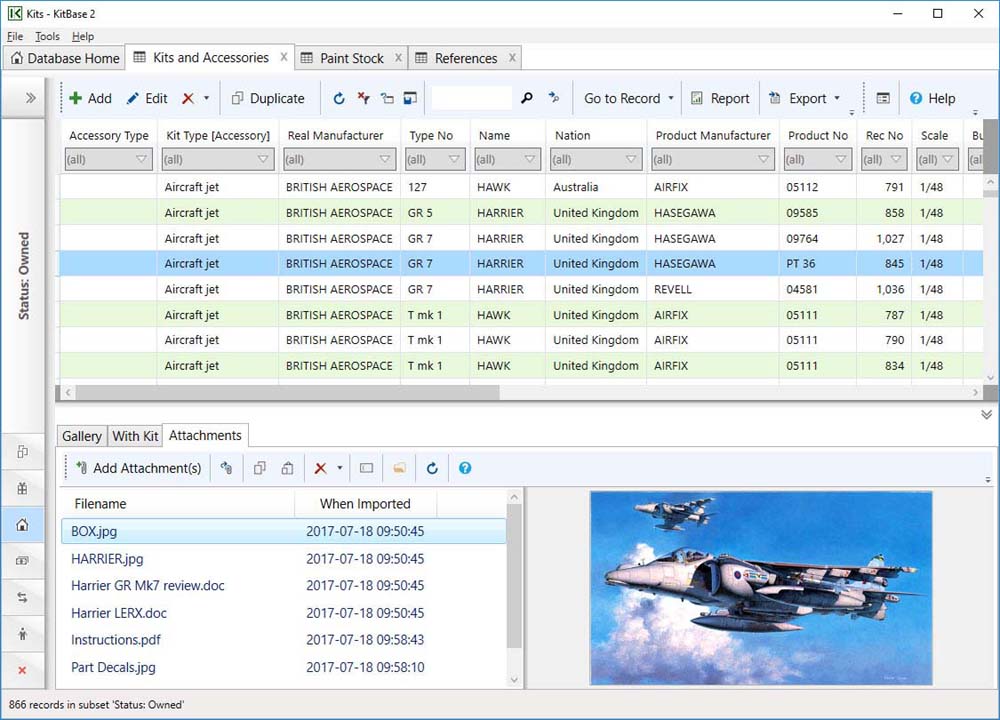Click the sidebar home status icon

(x=22, y=525)
